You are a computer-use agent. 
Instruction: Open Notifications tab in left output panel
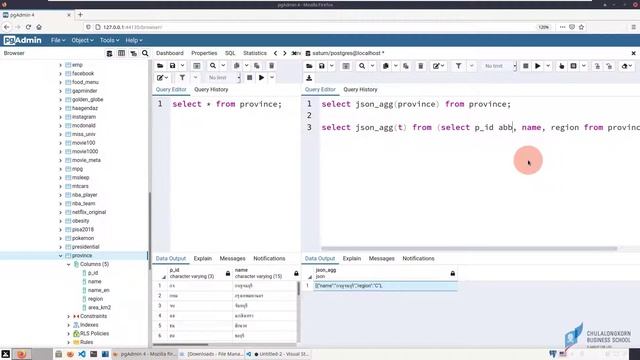click(x=269, y=258)
